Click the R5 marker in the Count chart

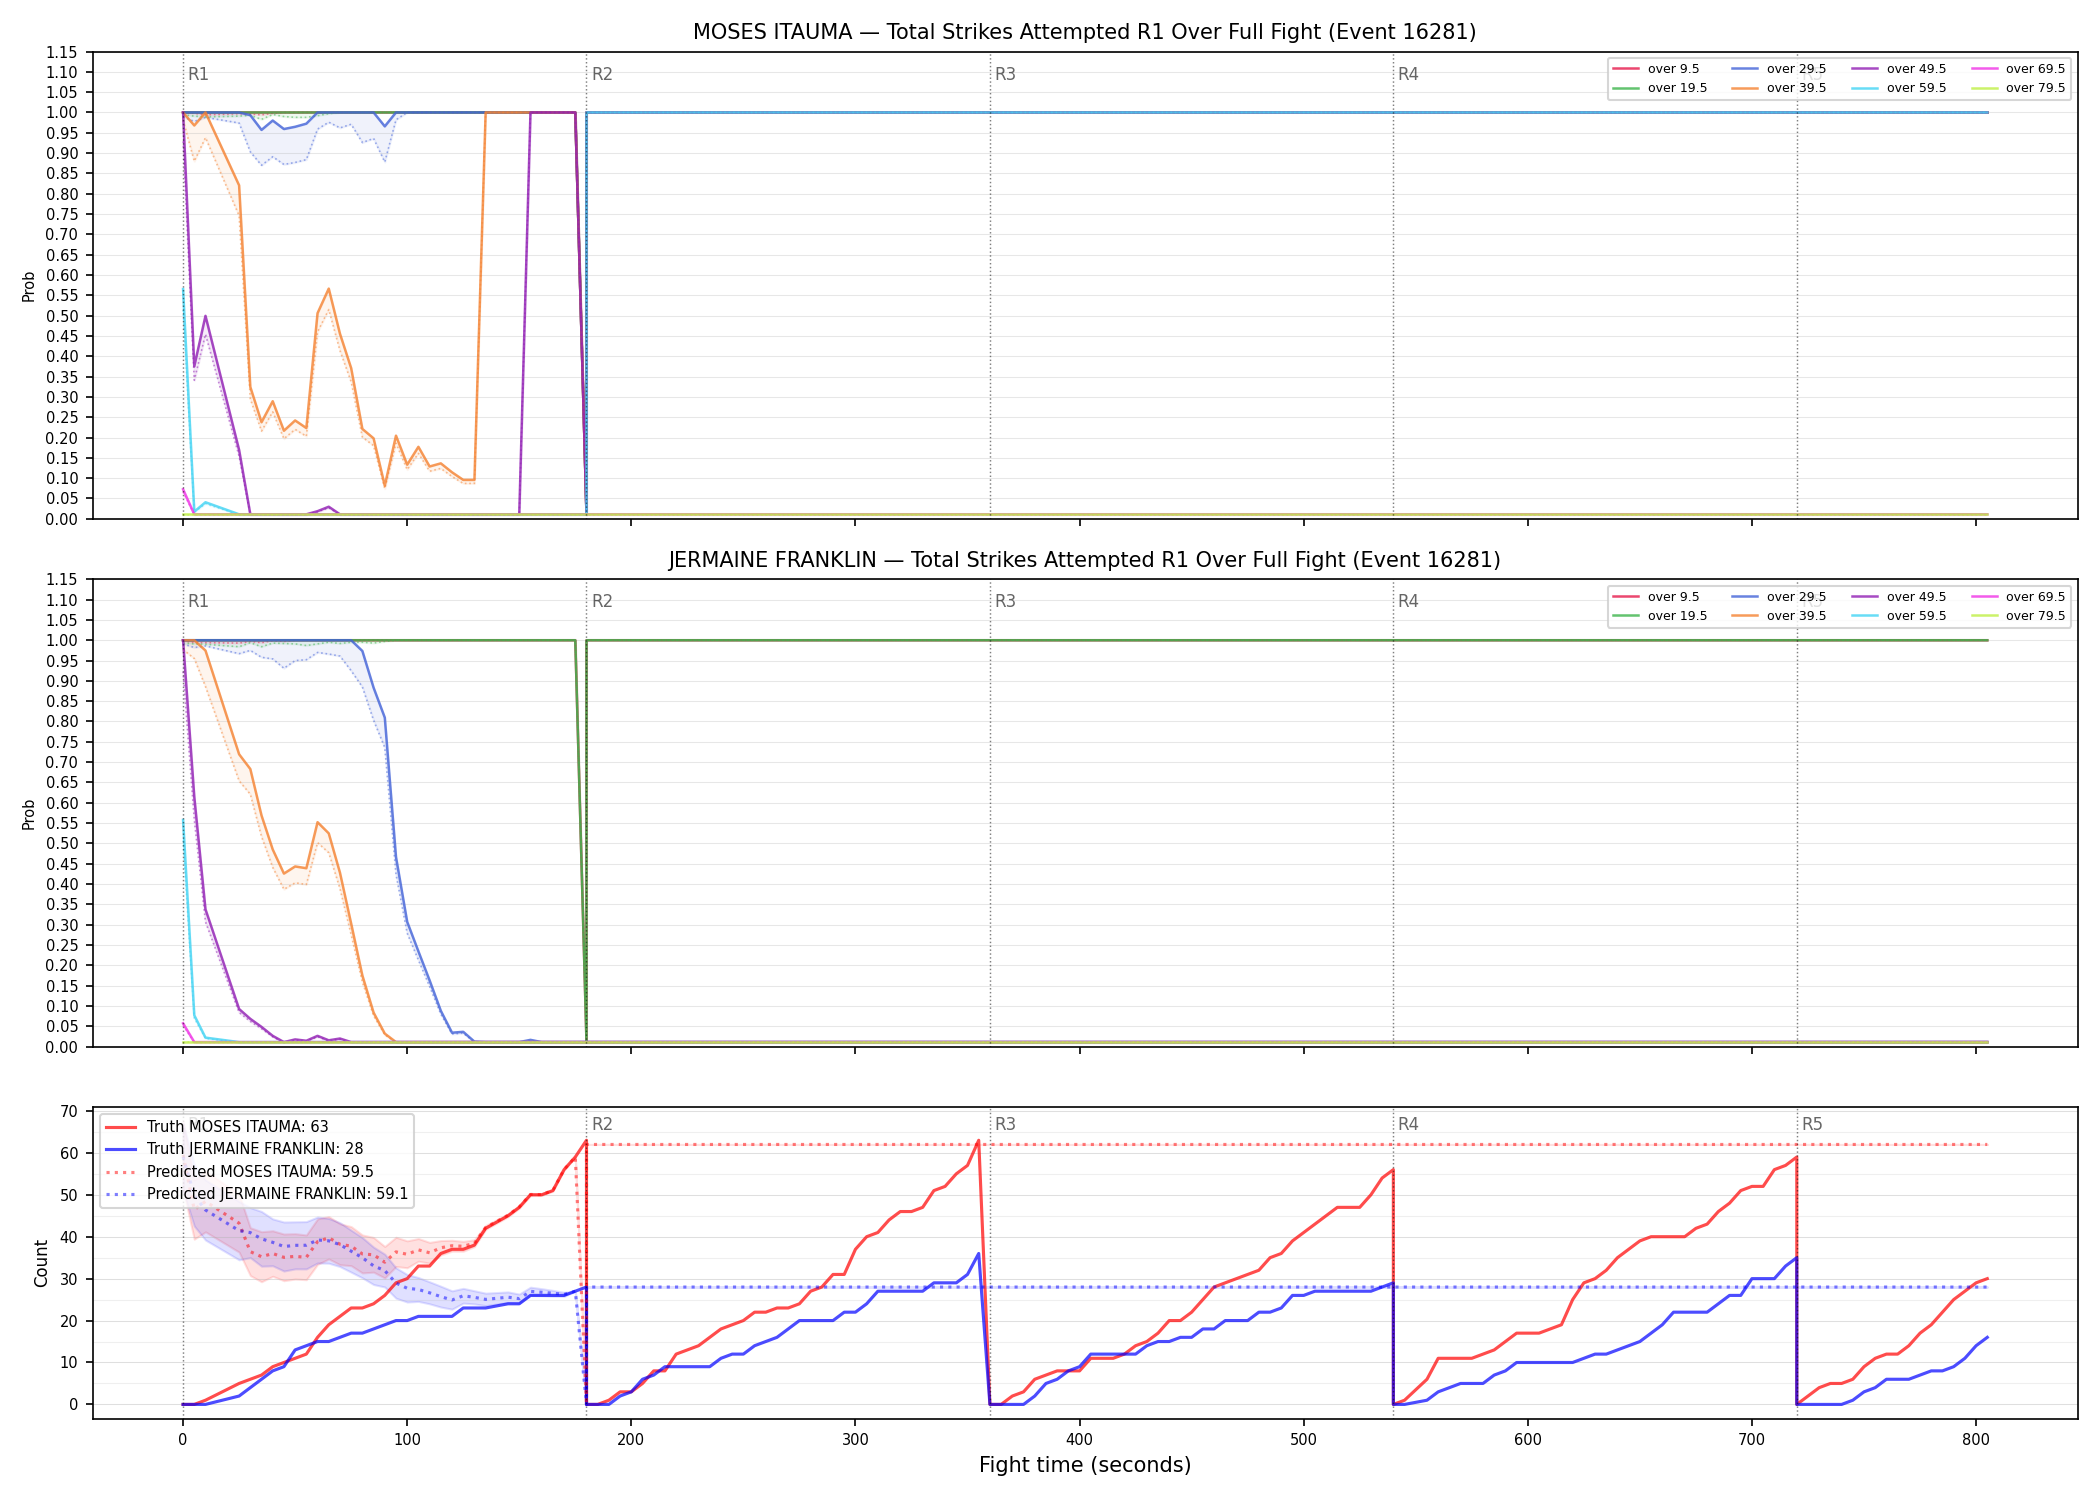(1812, 1124)
